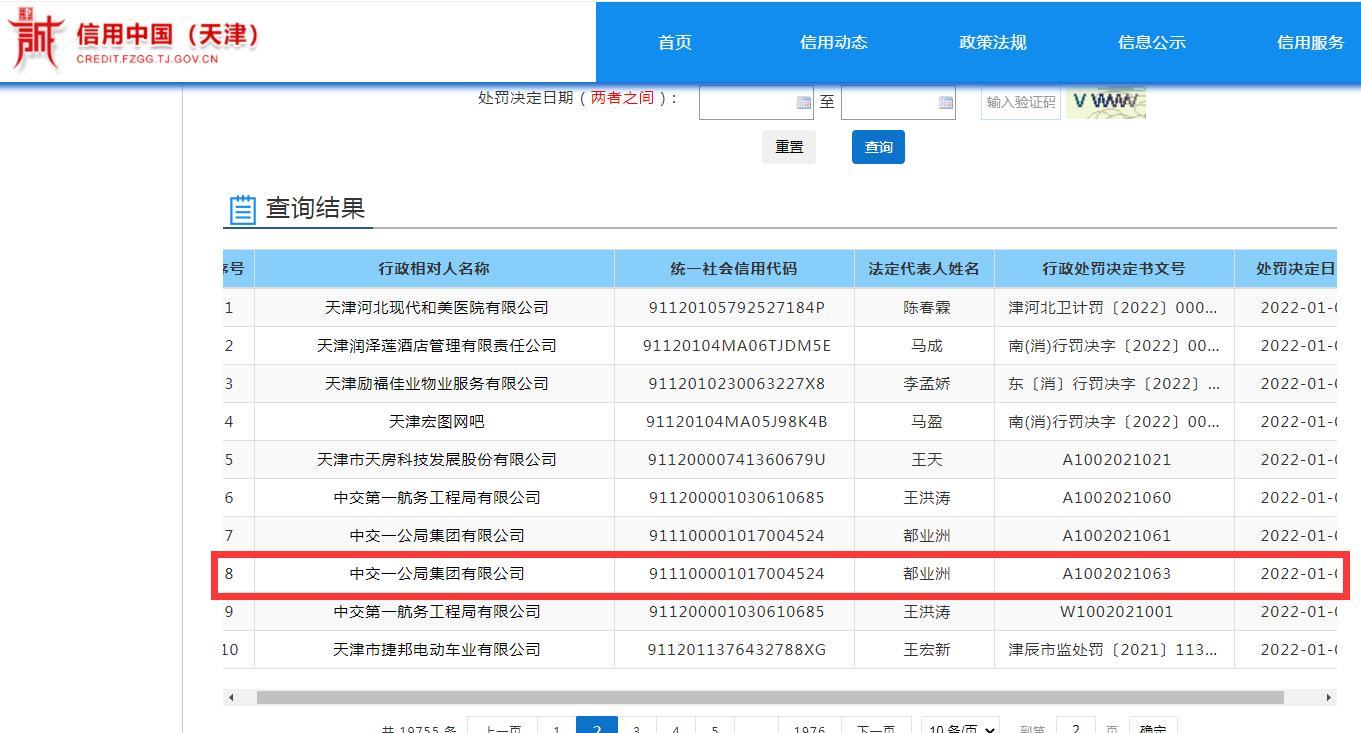This screenshot has width=1361, height=733.
Task: Click document number 津河北卫计罚〔2022〕000…
Action: click(x=1113, y=308)
